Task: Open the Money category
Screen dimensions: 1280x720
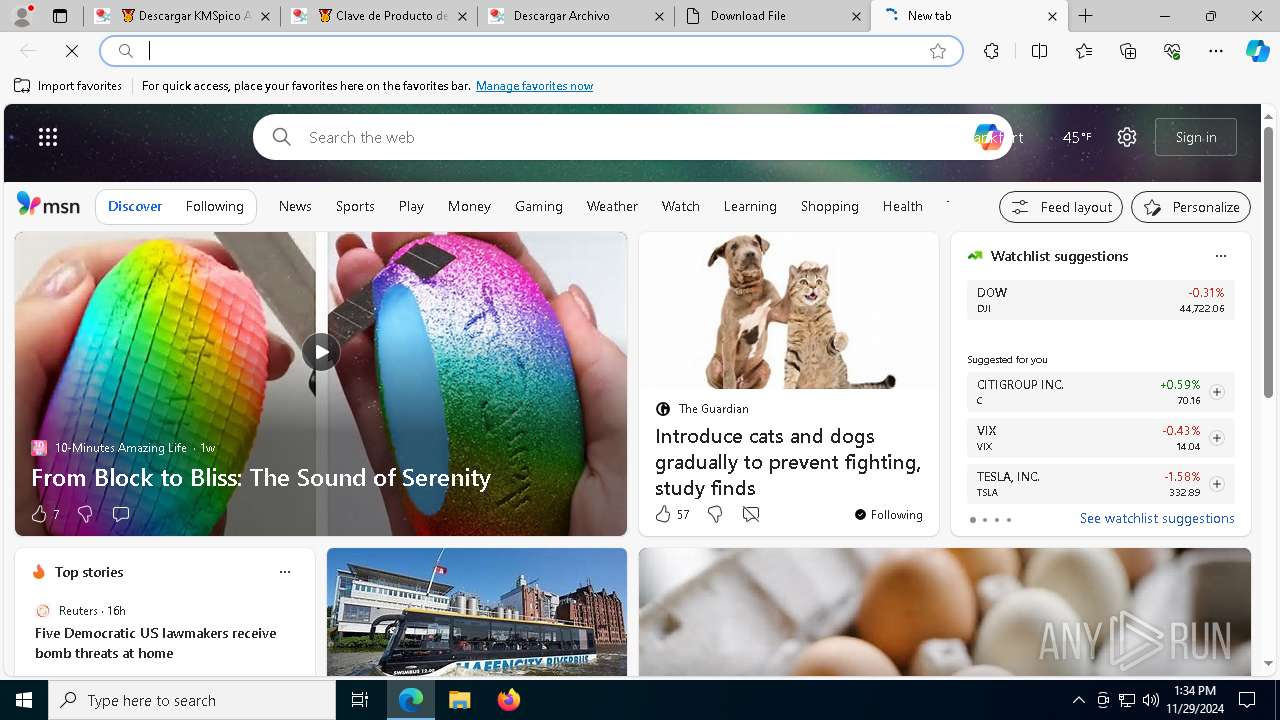Action: (x=469, y=206)
